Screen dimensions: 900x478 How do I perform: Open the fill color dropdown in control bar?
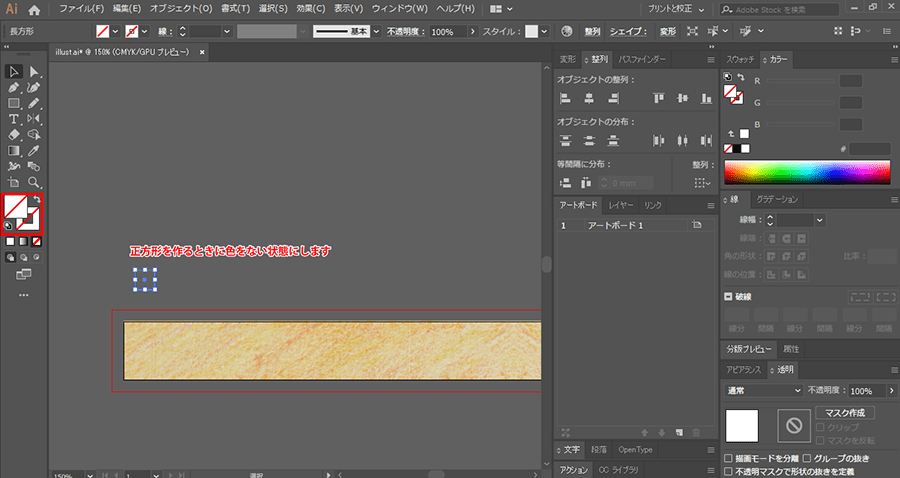tap(115, 32)
